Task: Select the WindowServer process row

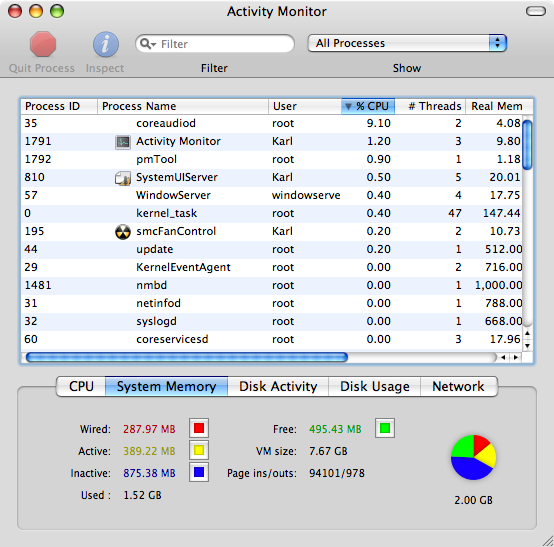Action: click(x=272, y=195)
